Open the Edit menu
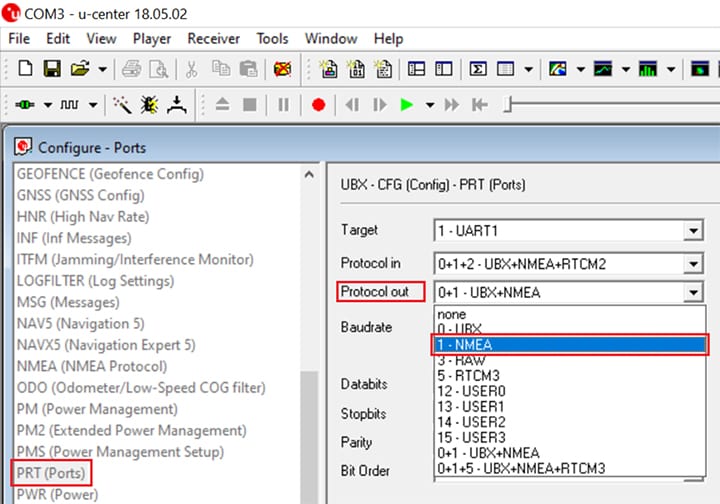 [58, 39]
